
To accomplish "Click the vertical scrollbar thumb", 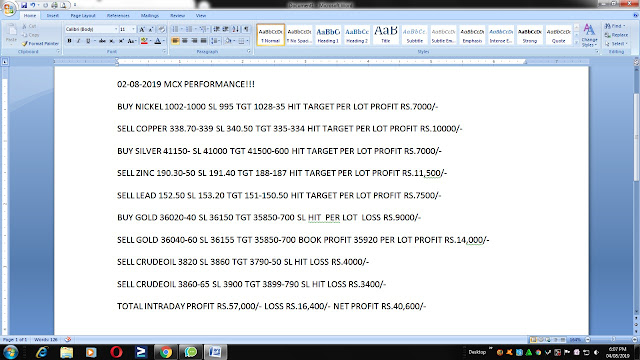I will pos(636,138).
